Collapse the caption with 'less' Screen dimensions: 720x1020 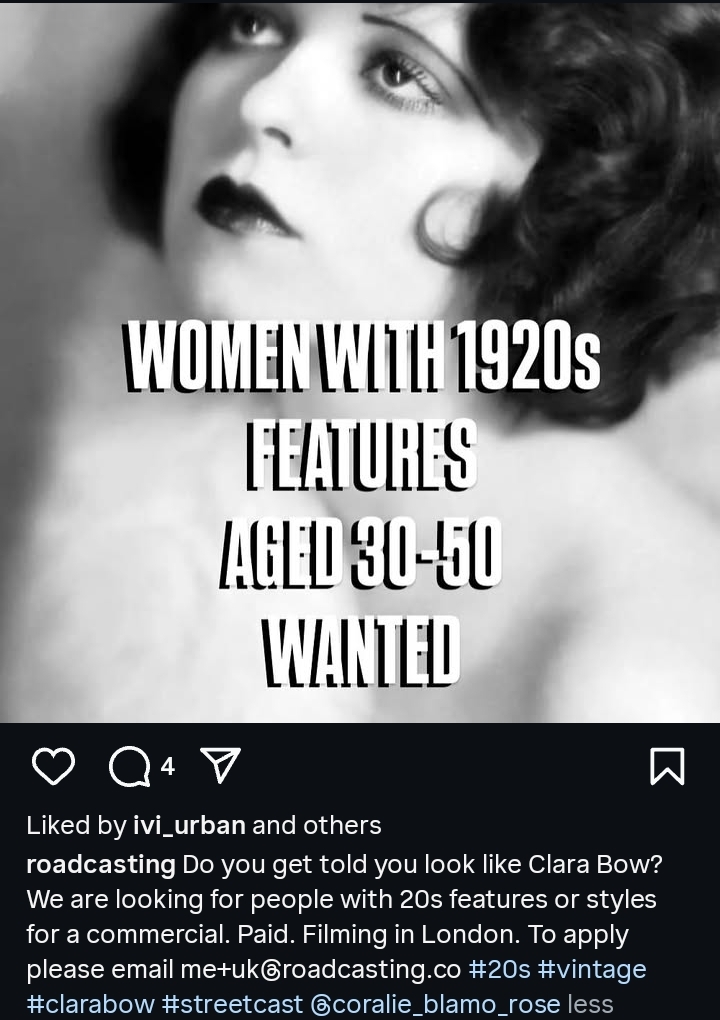pyautogui.click(x=591, y=1004)
